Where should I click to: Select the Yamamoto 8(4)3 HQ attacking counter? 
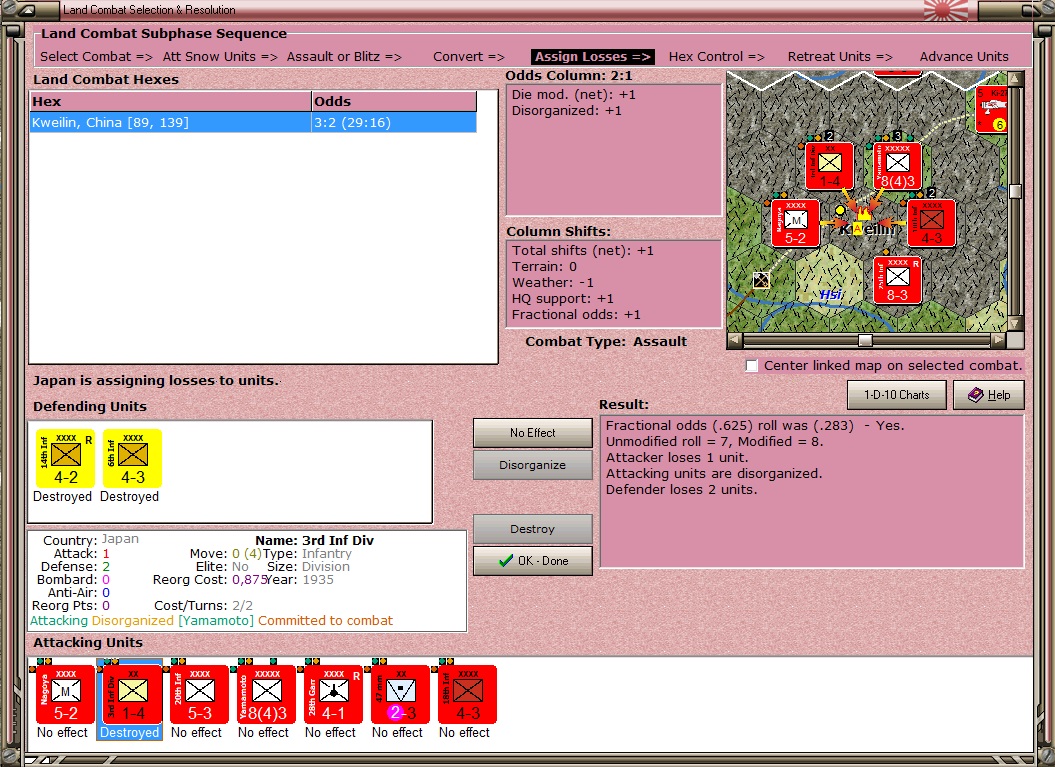(x=266, y=694)
